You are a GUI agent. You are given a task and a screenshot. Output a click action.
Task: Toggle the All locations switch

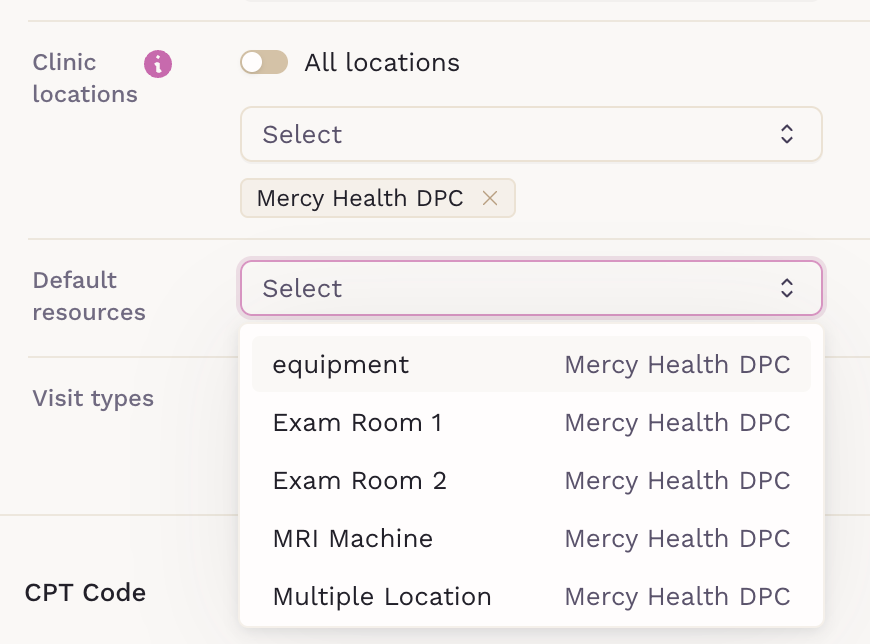point(264,63)
